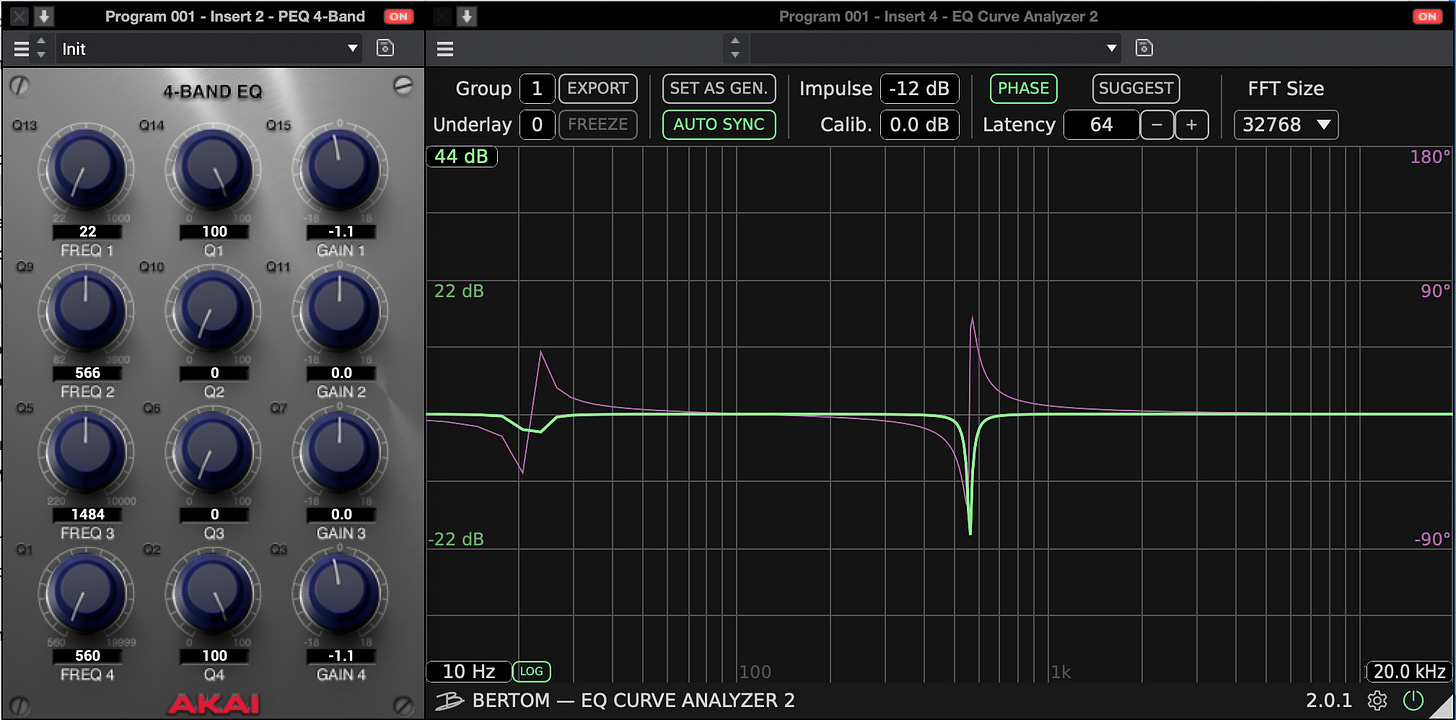Screen dimensions: 1456x720
Task: Click Q1 knob
Action: point(213,171)
